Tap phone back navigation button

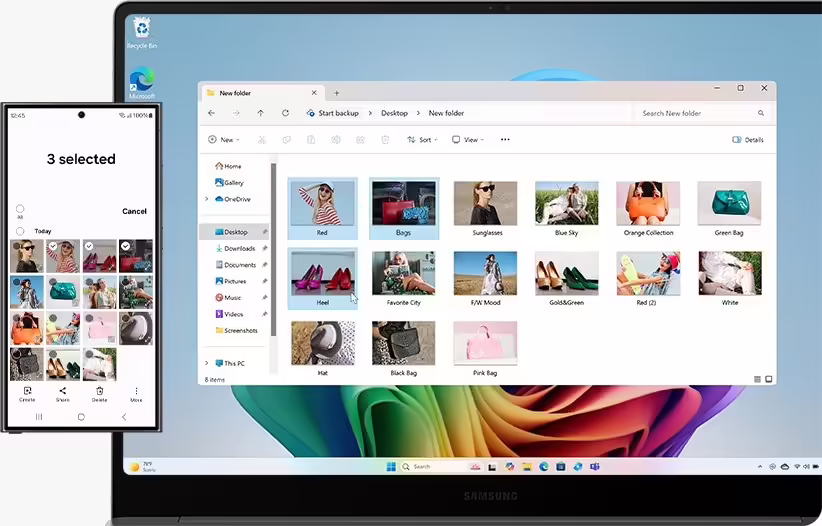[124, 417]
